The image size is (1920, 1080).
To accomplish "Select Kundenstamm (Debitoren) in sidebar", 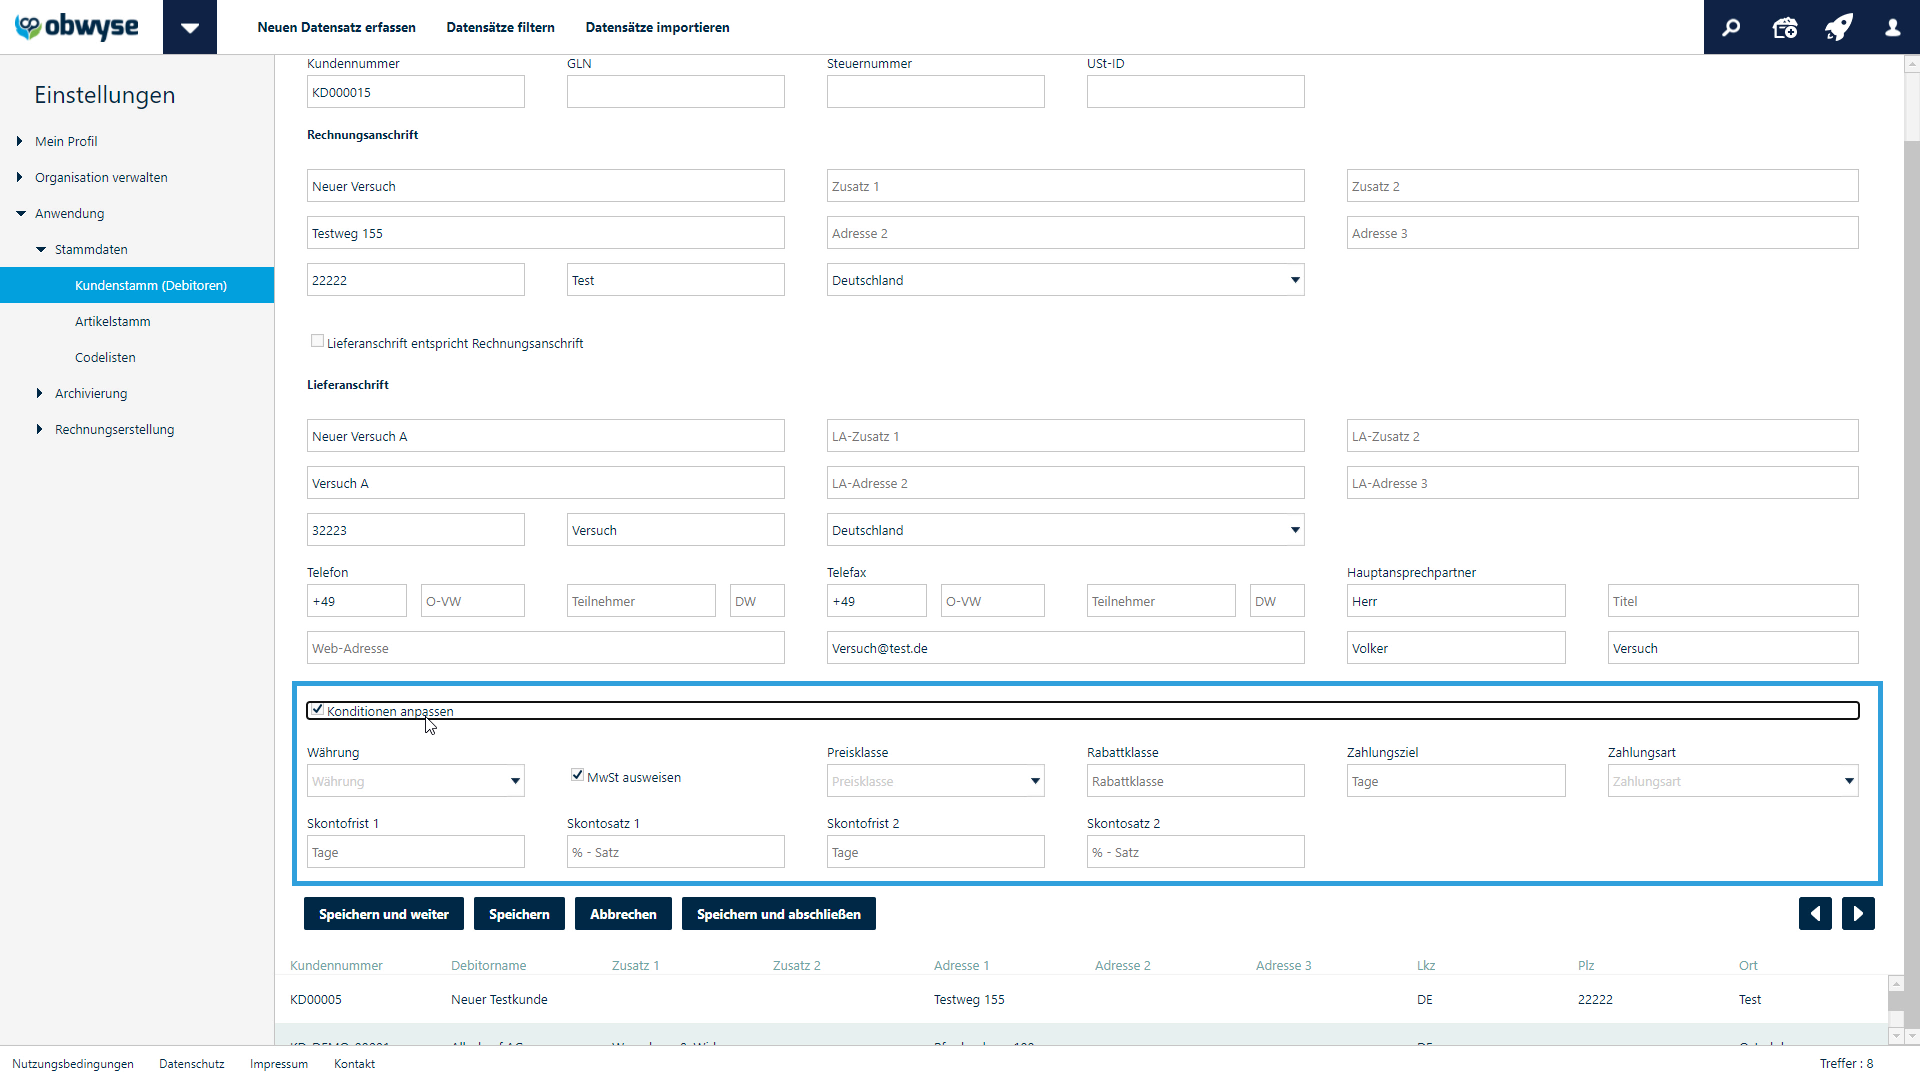I will (x=137, y=285).
